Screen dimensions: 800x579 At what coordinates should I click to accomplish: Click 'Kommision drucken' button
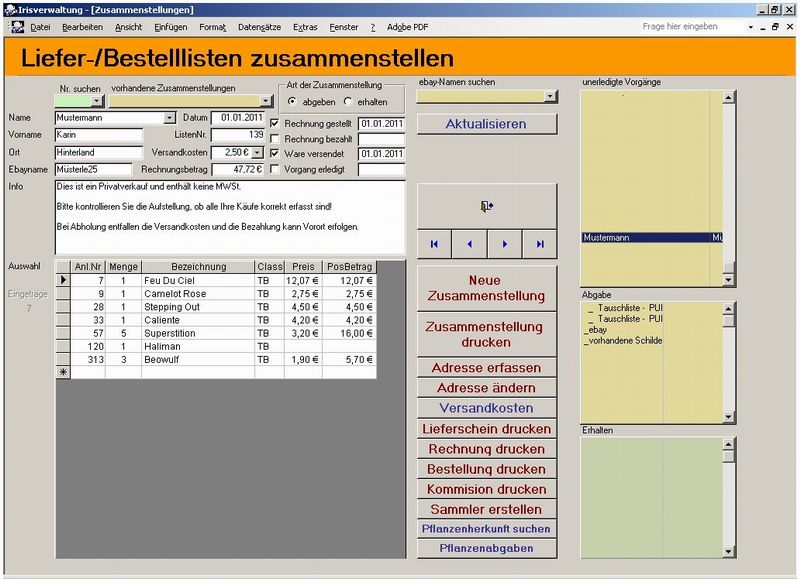coord(487,489)
